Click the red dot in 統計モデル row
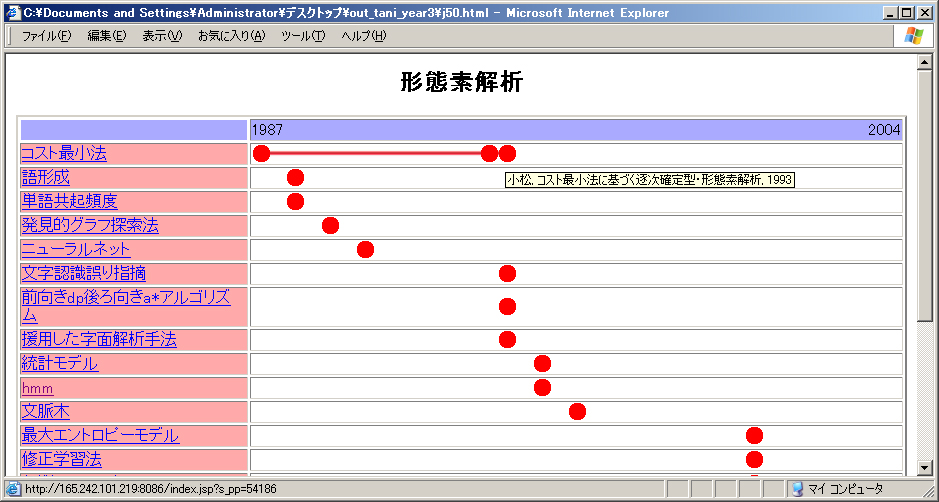939x502 pixels. [x=542, y=363]
